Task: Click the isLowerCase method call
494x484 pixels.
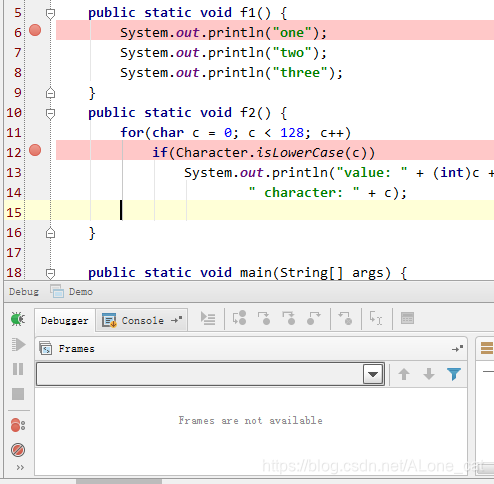Action: pos(300,153)
